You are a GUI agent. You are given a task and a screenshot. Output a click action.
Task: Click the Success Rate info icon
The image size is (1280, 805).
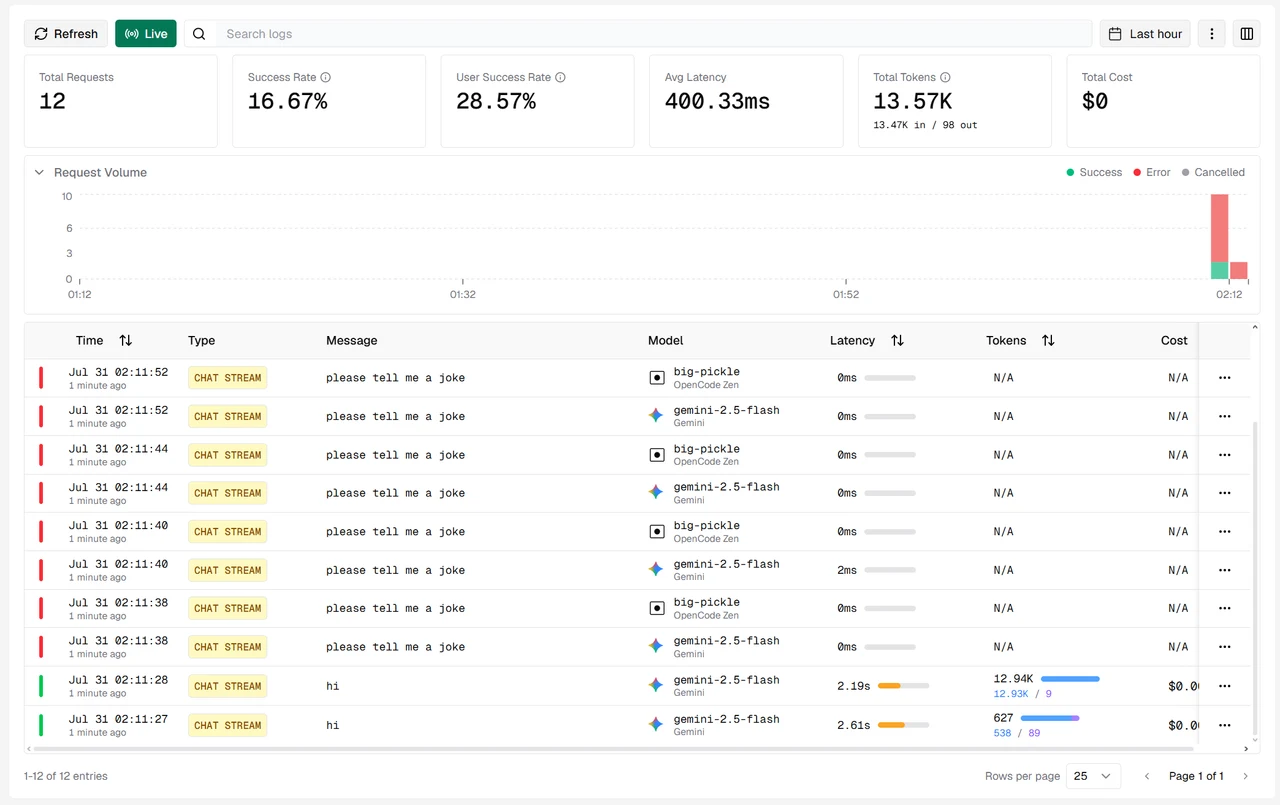coord(326,77)
